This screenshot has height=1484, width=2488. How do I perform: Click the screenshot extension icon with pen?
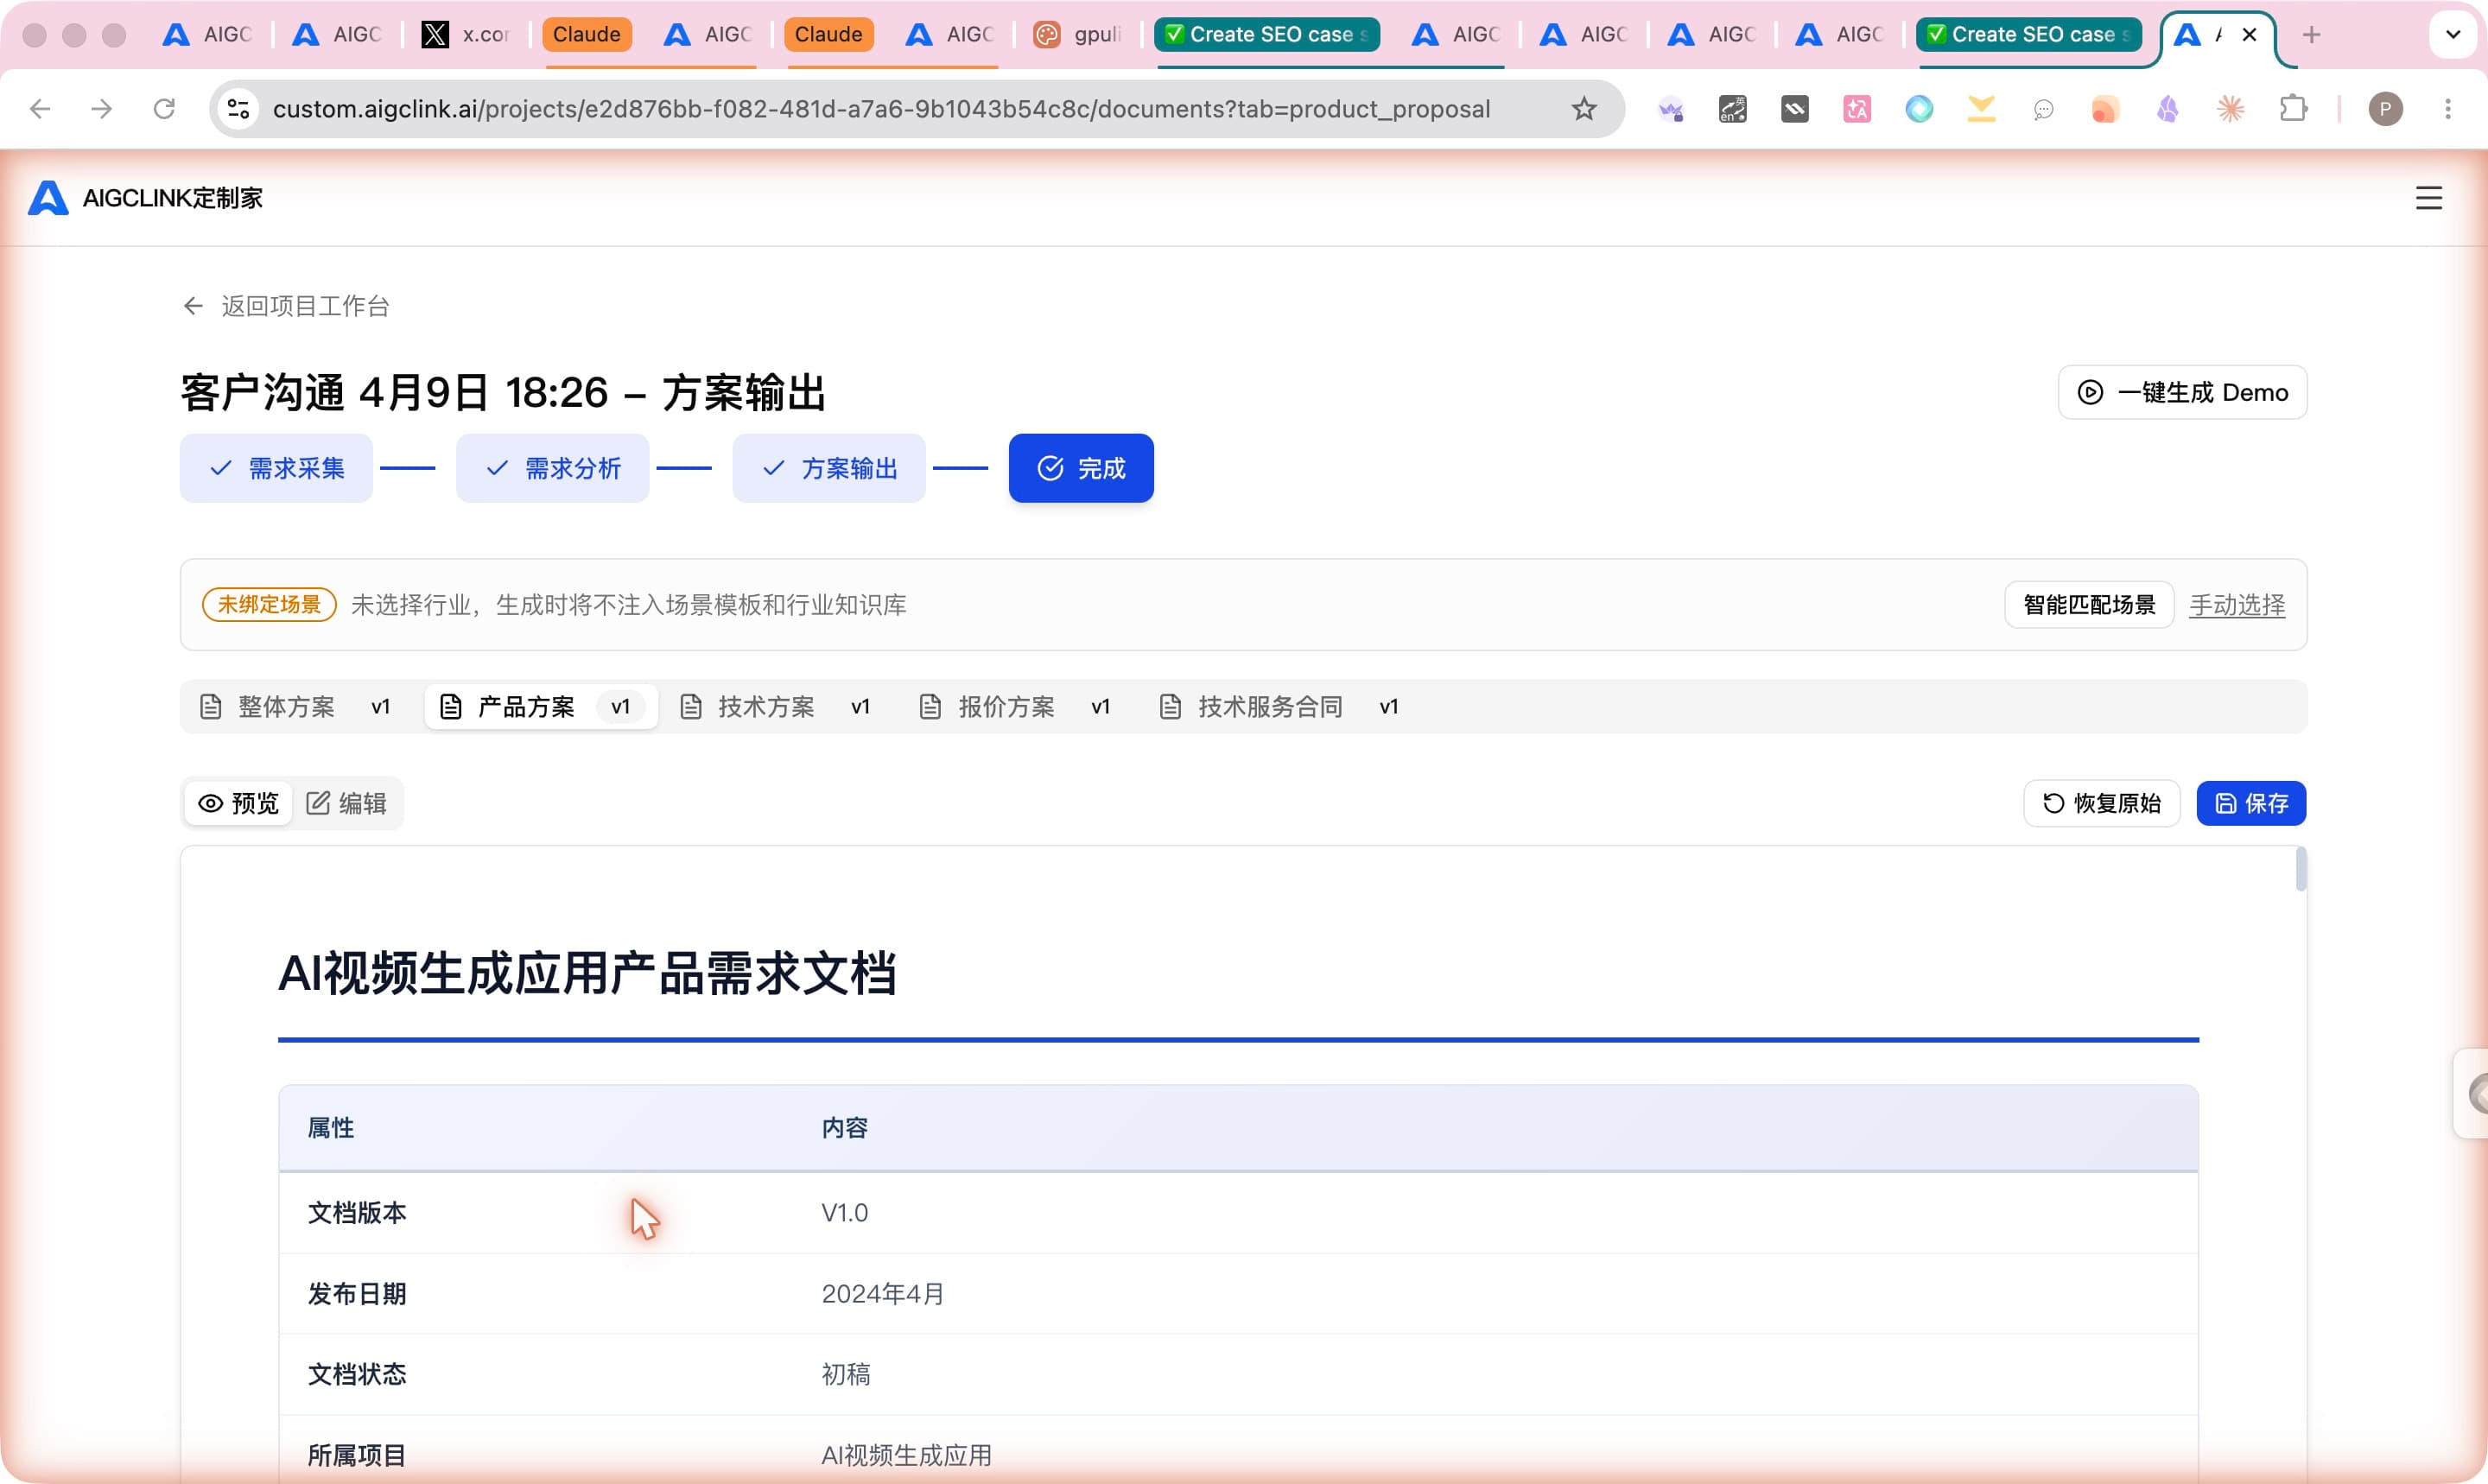[1733, 108]
